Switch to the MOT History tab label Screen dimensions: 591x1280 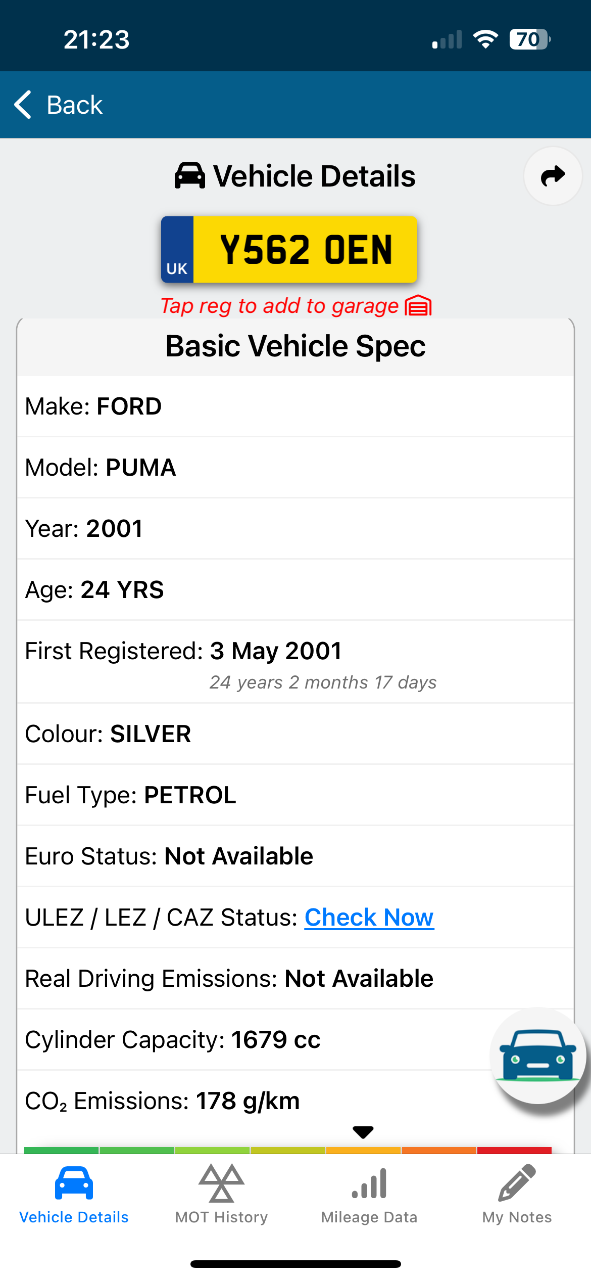click(x=221, y=1217)
